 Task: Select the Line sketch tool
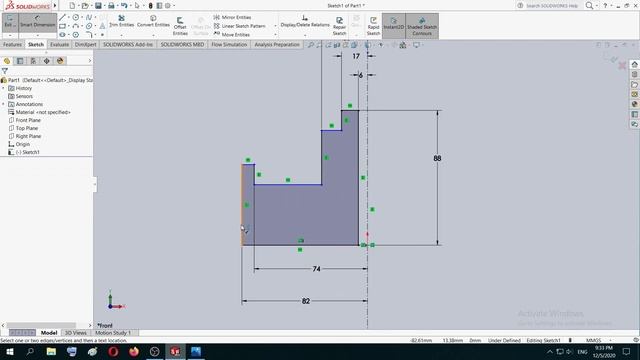(62, 17)
